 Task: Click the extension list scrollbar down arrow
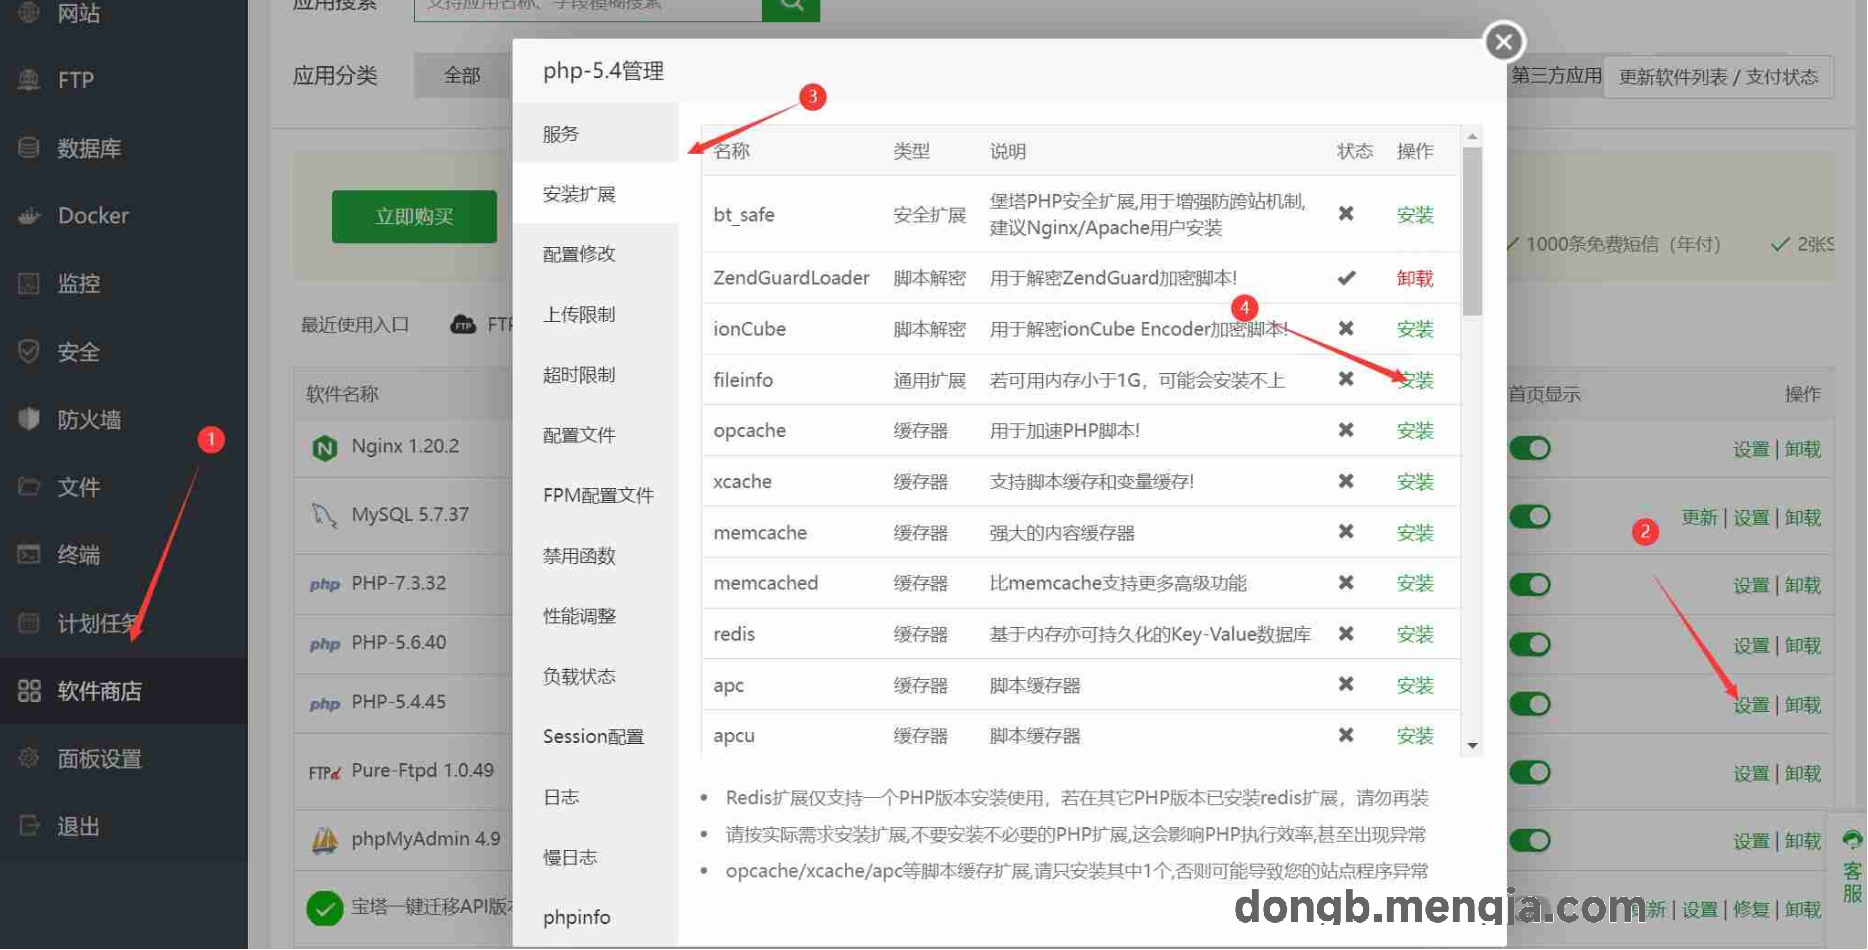click(x=1472, y=746)
